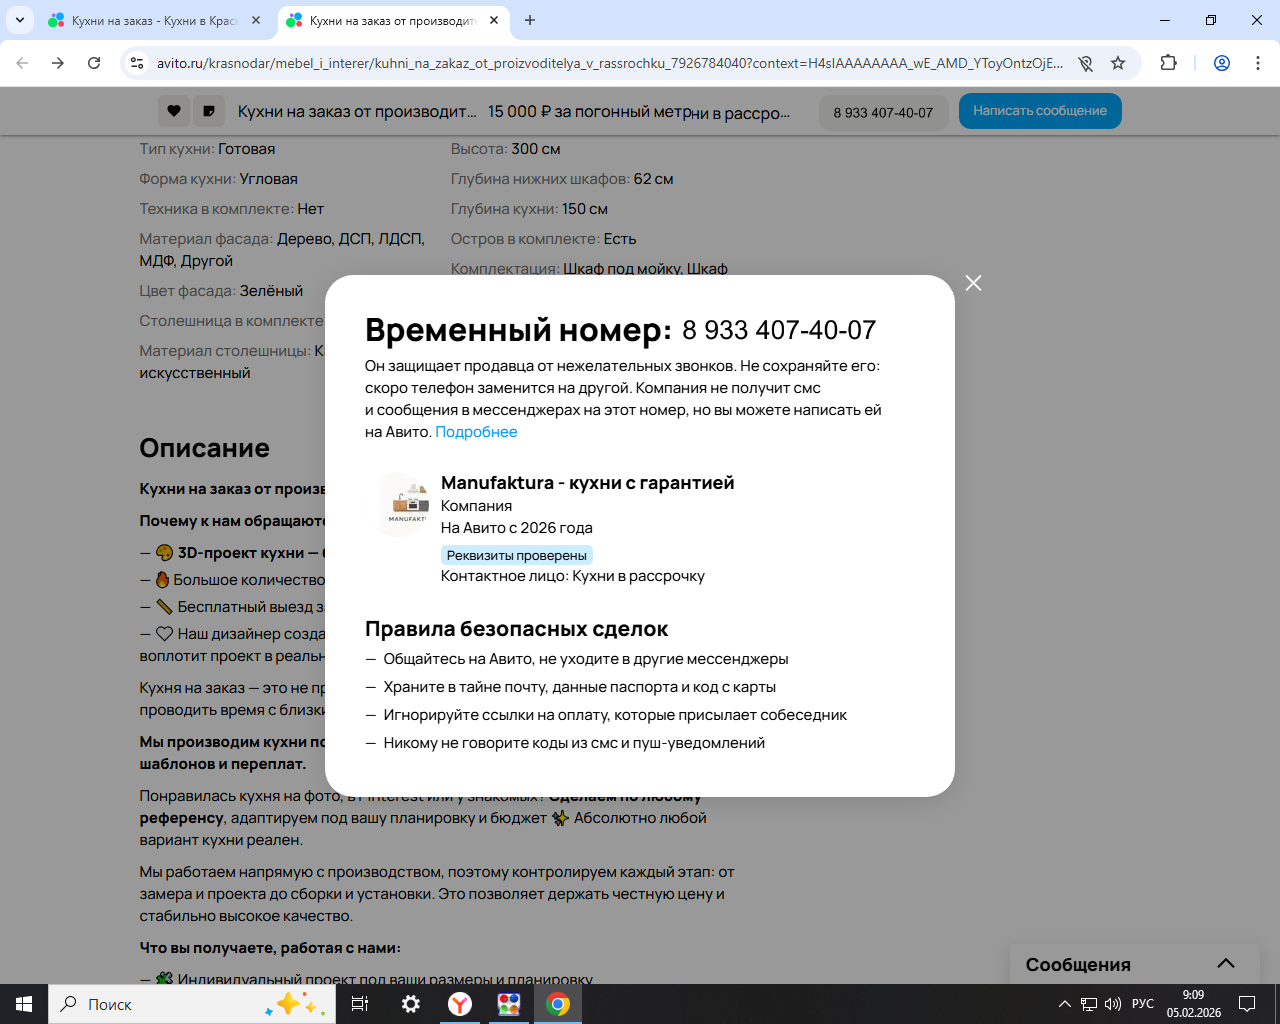
Task: Open Chrome's three-dot menu
Action: [x=1258, y=63]
